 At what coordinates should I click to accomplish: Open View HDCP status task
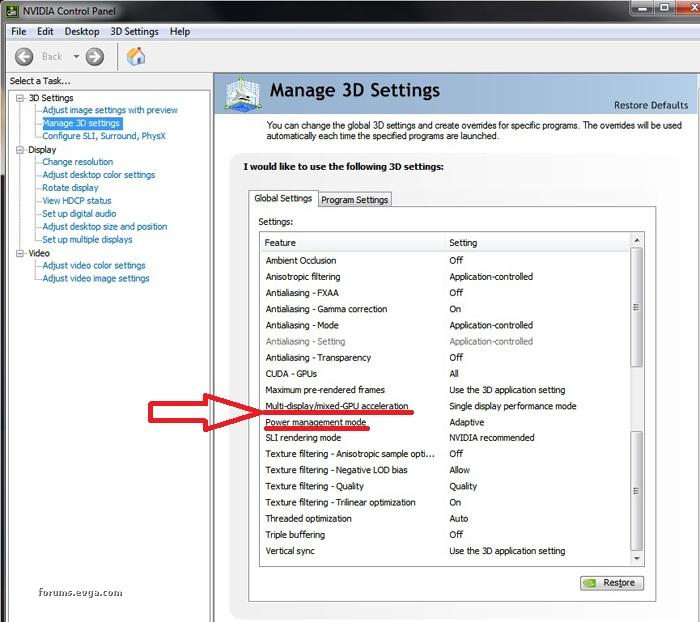[x=77, y=201]
